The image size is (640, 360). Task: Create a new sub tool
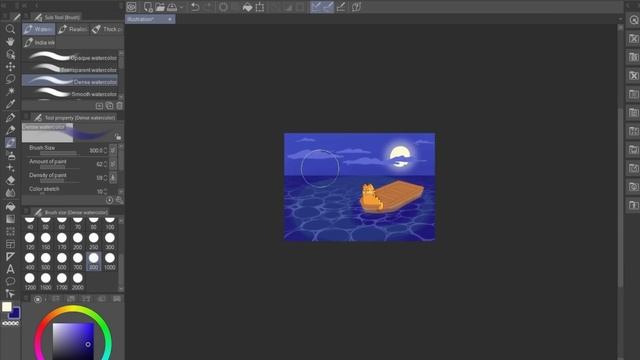click(99, 106)
